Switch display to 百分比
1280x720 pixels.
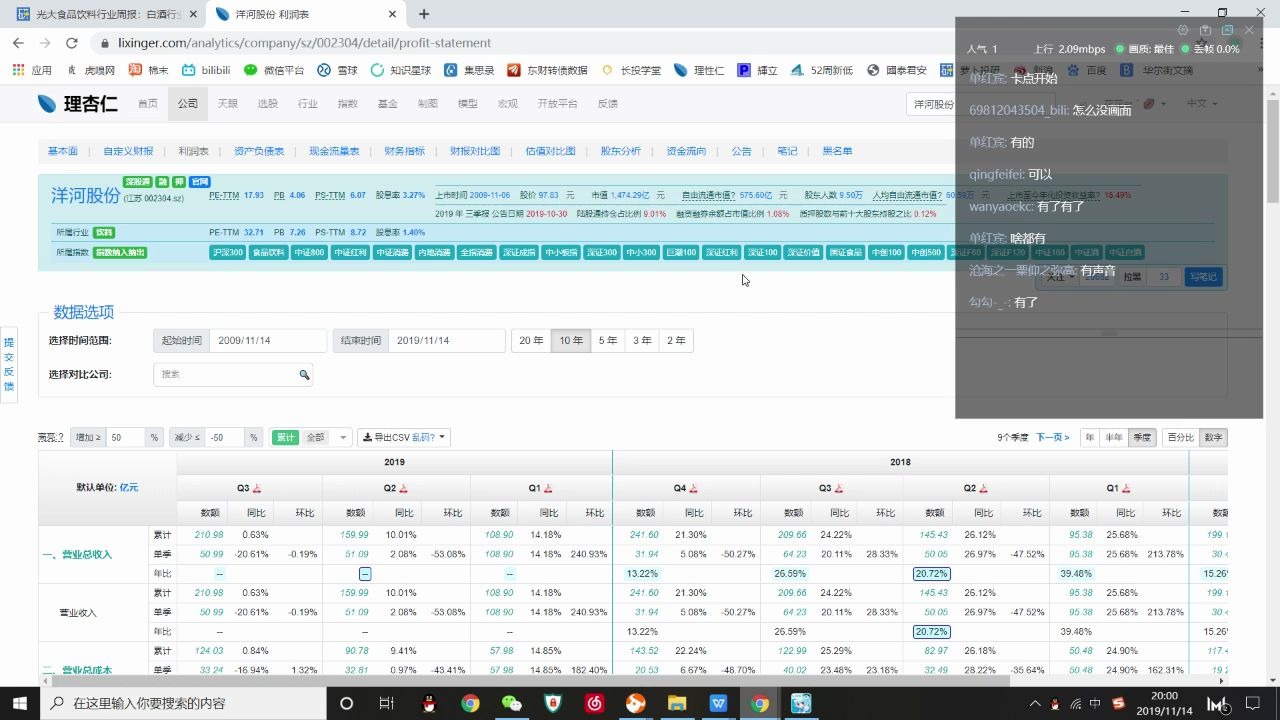point(1181,437)
